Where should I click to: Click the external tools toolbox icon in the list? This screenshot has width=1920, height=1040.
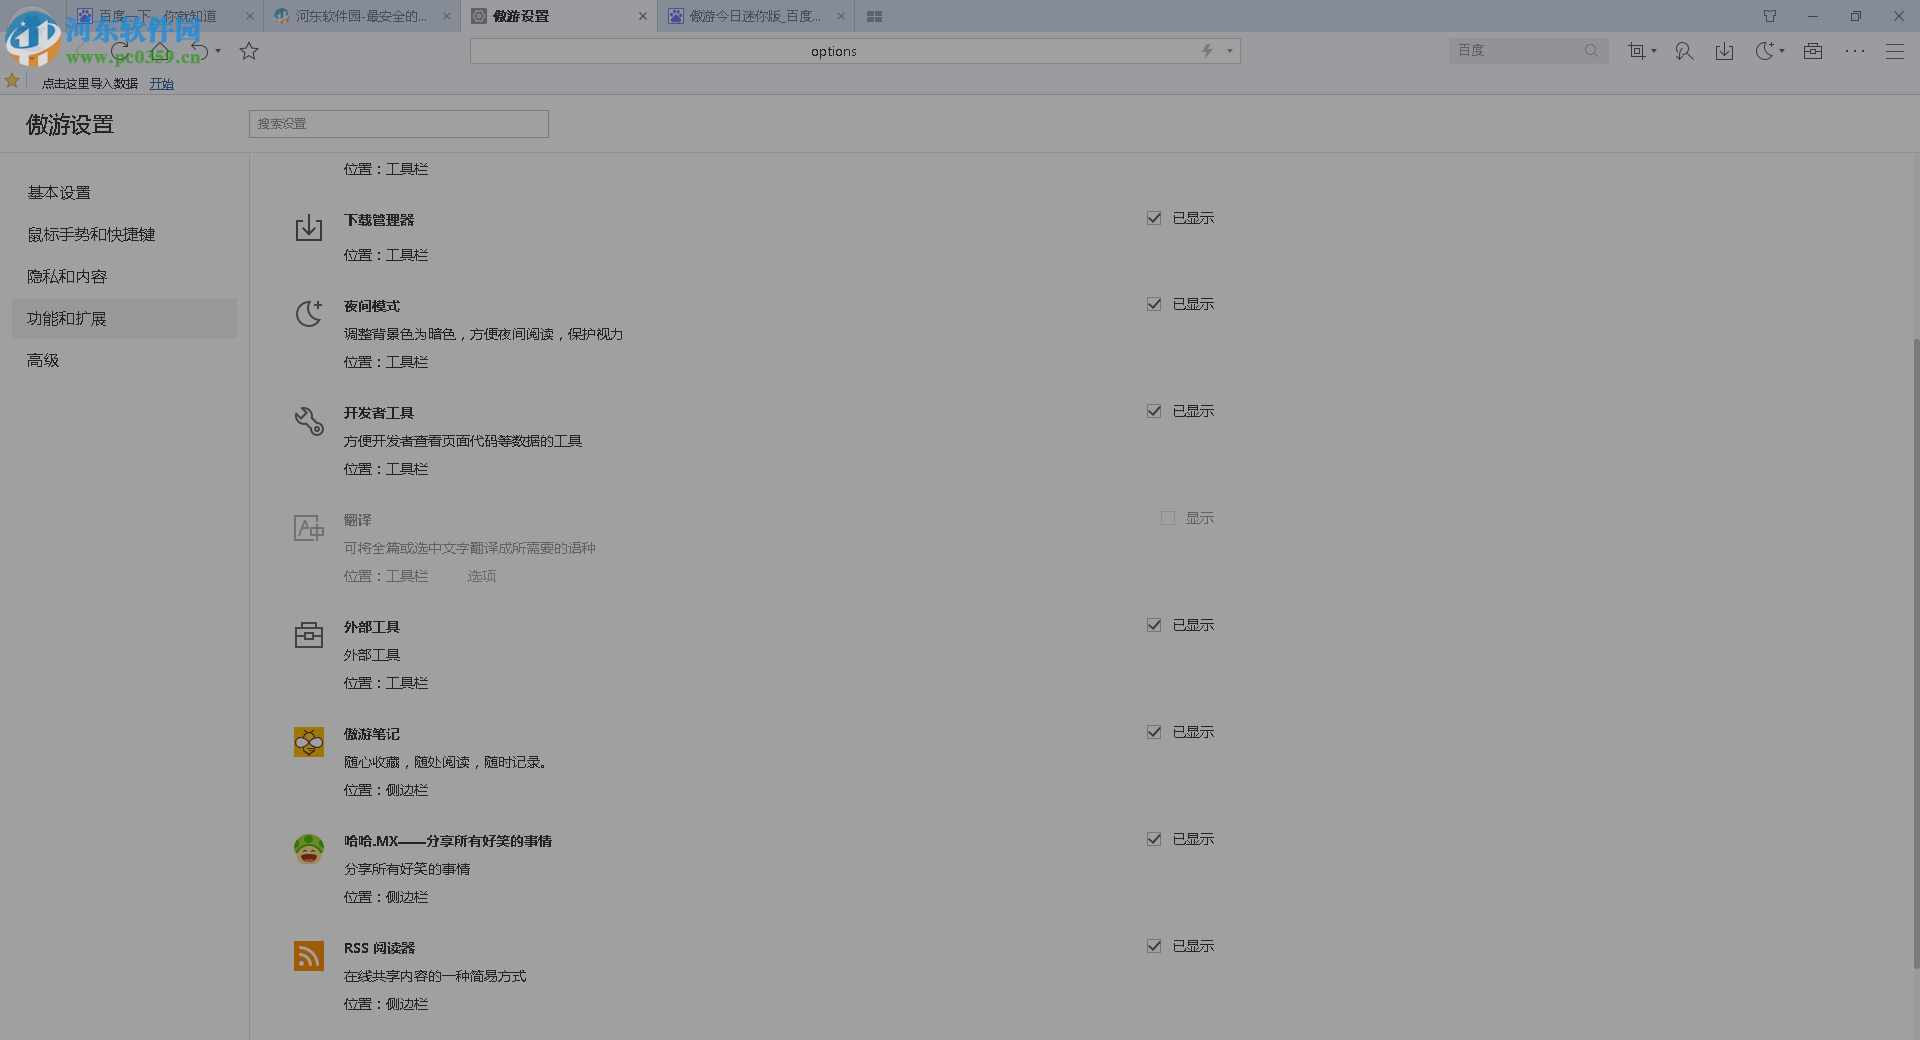[x=309, y=635]
